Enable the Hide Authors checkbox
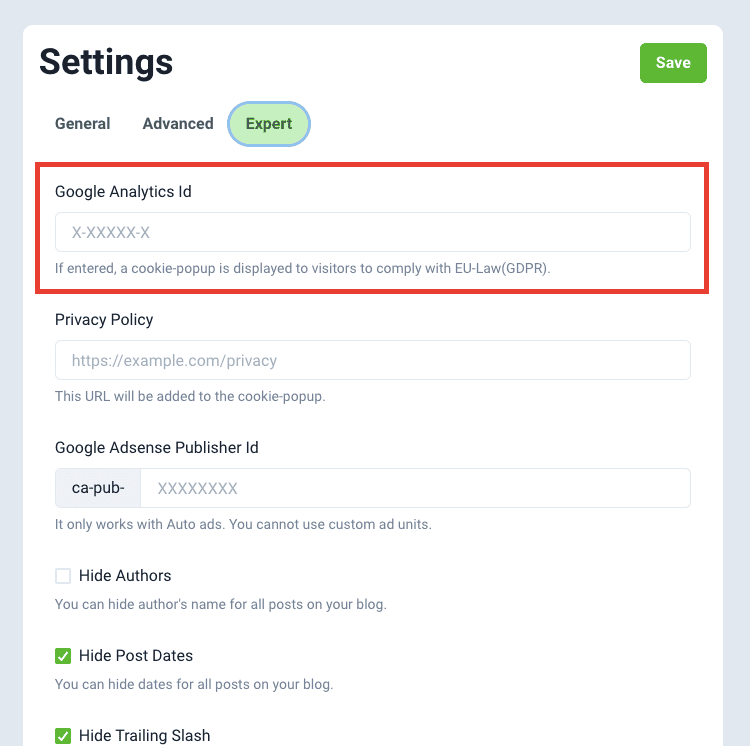Image resolution: width=750 pixels, height=746 pixels. point(63,576)
